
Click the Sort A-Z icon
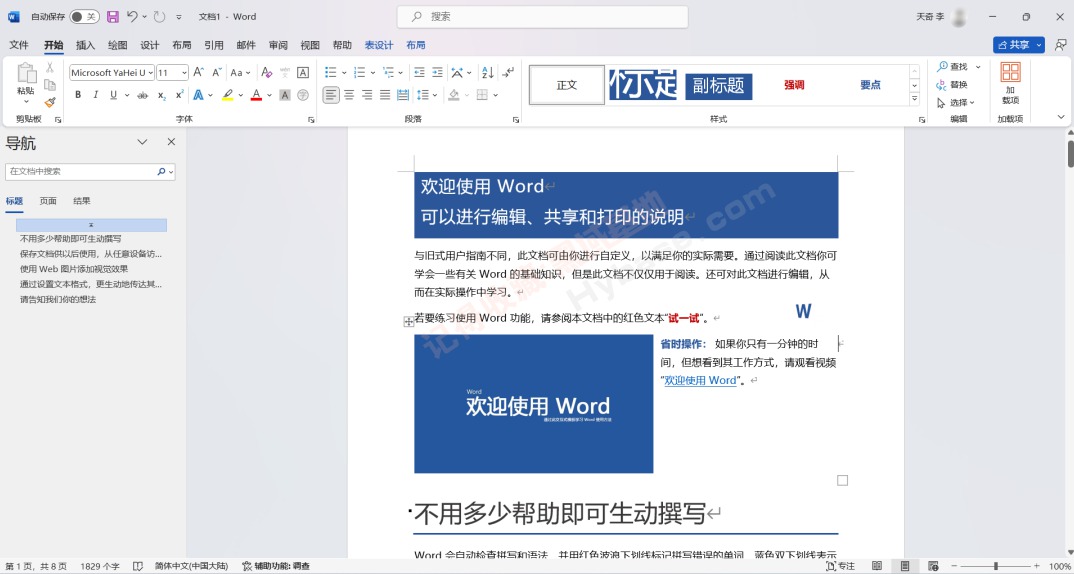488,72
